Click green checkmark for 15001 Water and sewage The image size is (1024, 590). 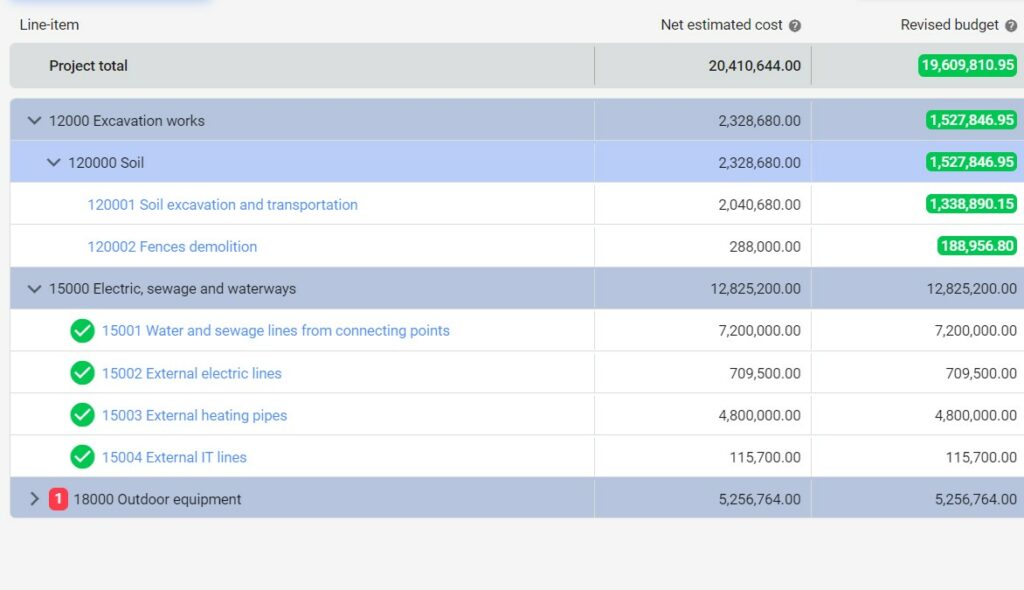point(82,331)
